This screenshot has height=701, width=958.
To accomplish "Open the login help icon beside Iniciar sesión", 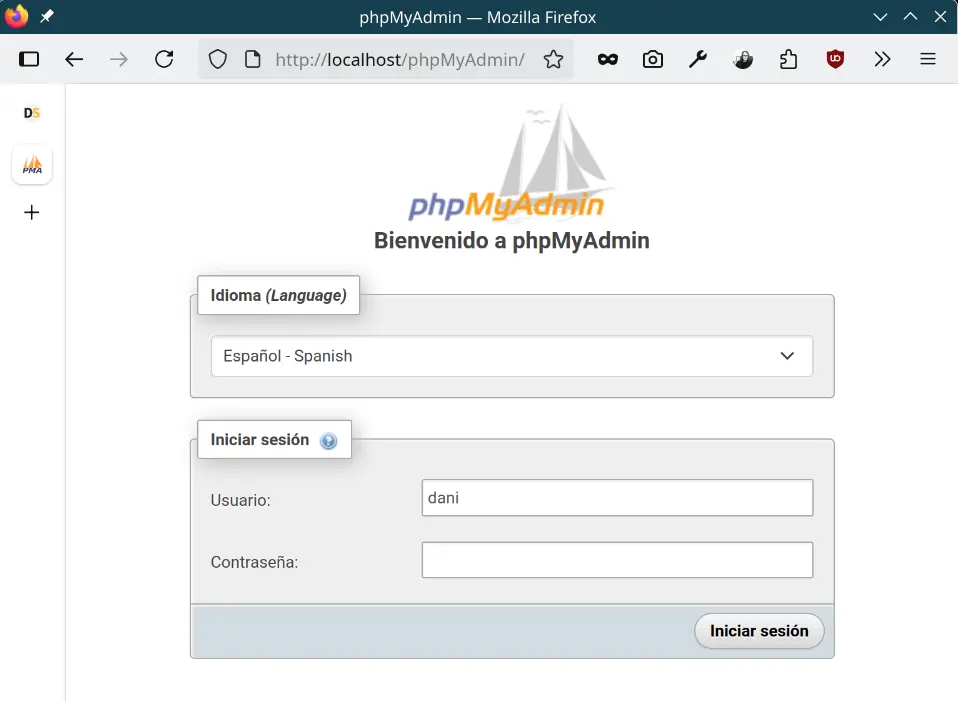I will coord(328,441).
